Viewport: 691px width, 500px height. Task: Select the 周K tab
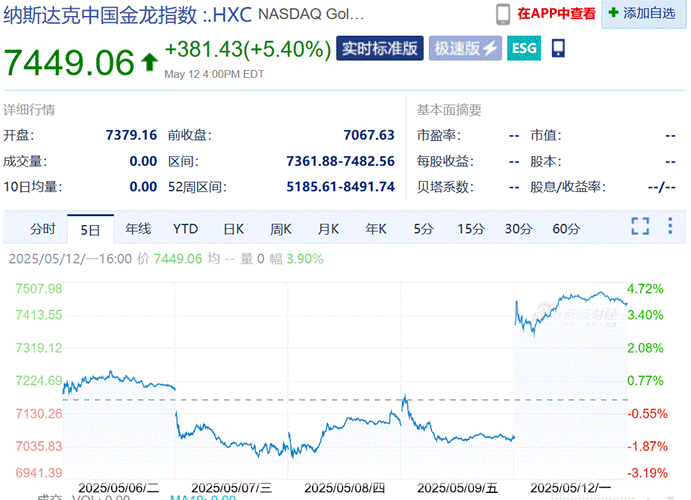tap(281, 229)
